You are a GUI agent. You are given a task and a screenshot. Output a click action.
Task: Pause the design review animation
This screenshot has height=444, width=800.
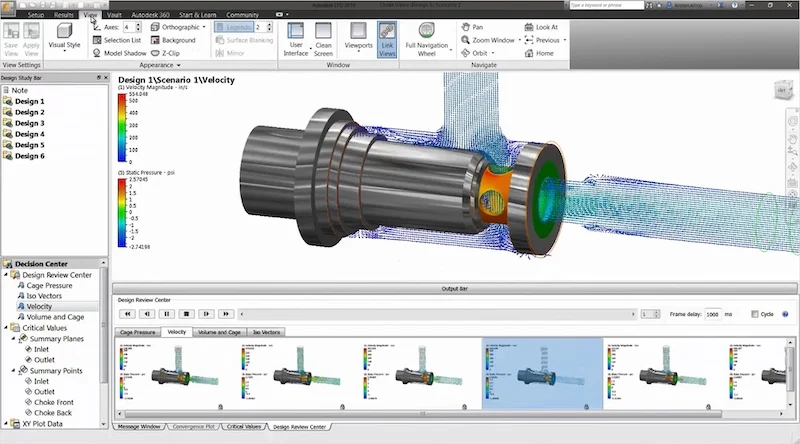point(166,313)
